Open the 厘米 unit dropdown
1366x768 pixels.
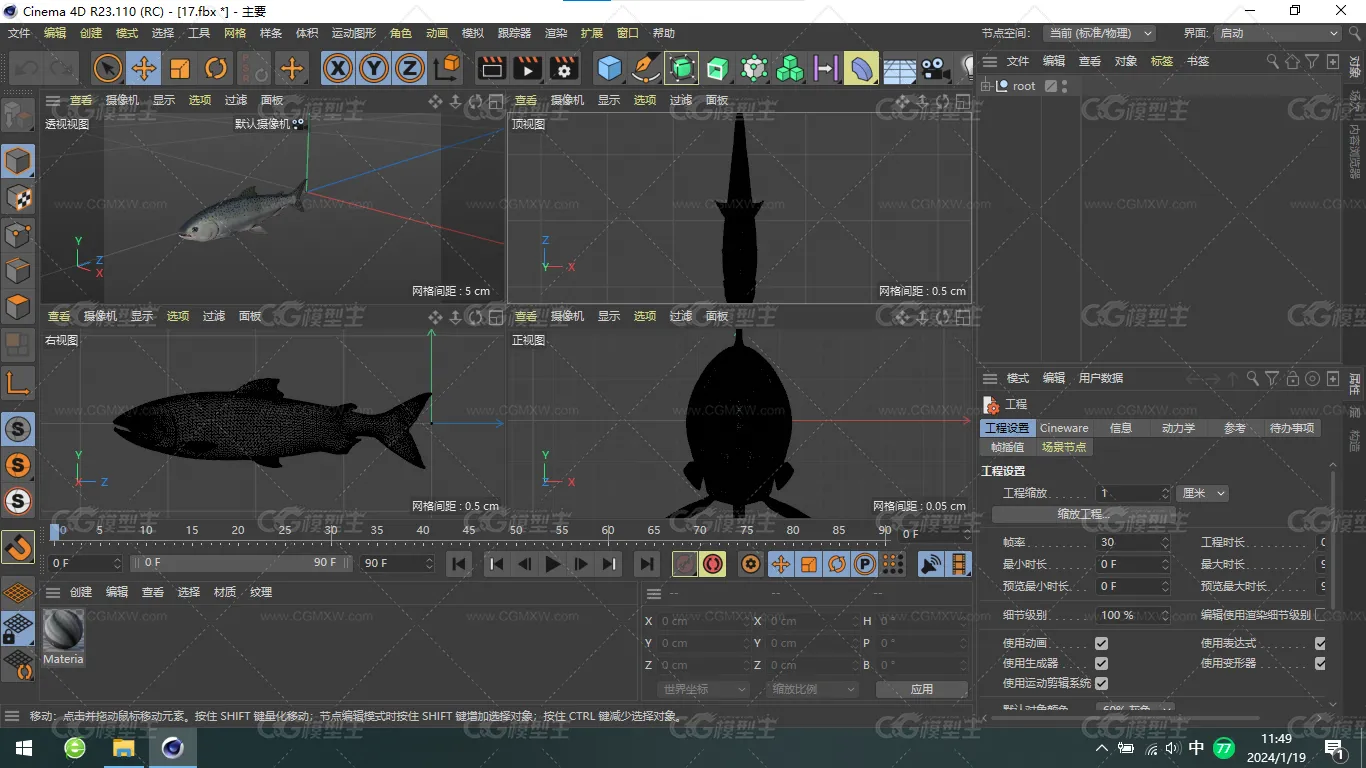point(1202,493)
